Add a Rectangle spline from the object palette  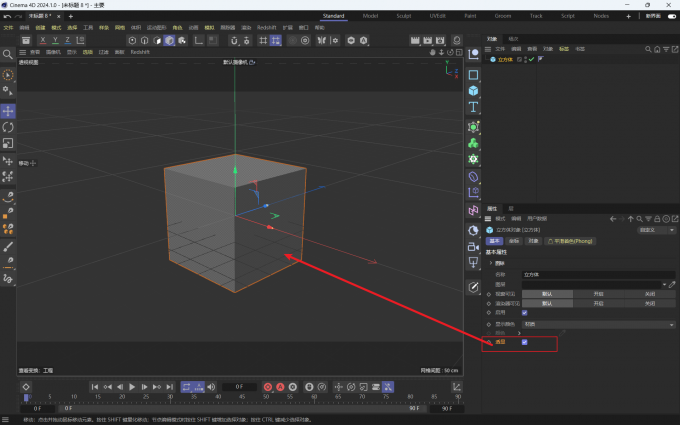(x=473, y=75)
